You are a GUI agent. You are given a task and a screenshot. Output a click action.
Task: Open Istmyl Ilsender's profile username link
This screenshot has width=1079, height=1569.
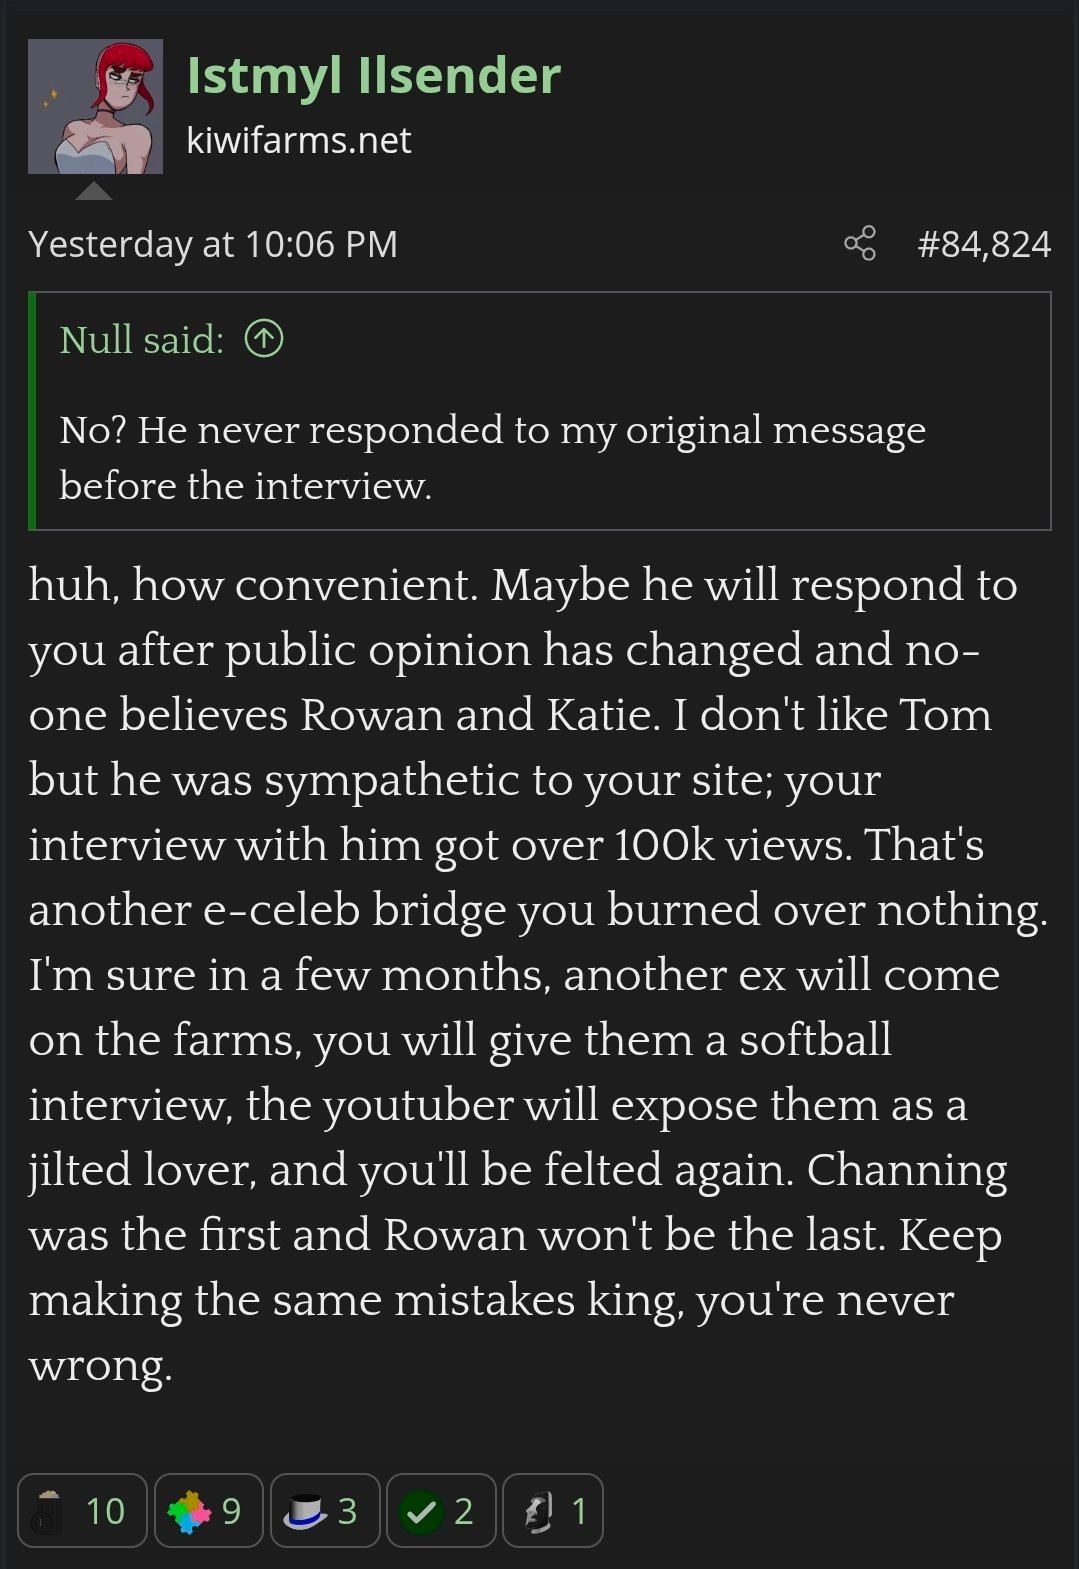click(x=373, y=76)
